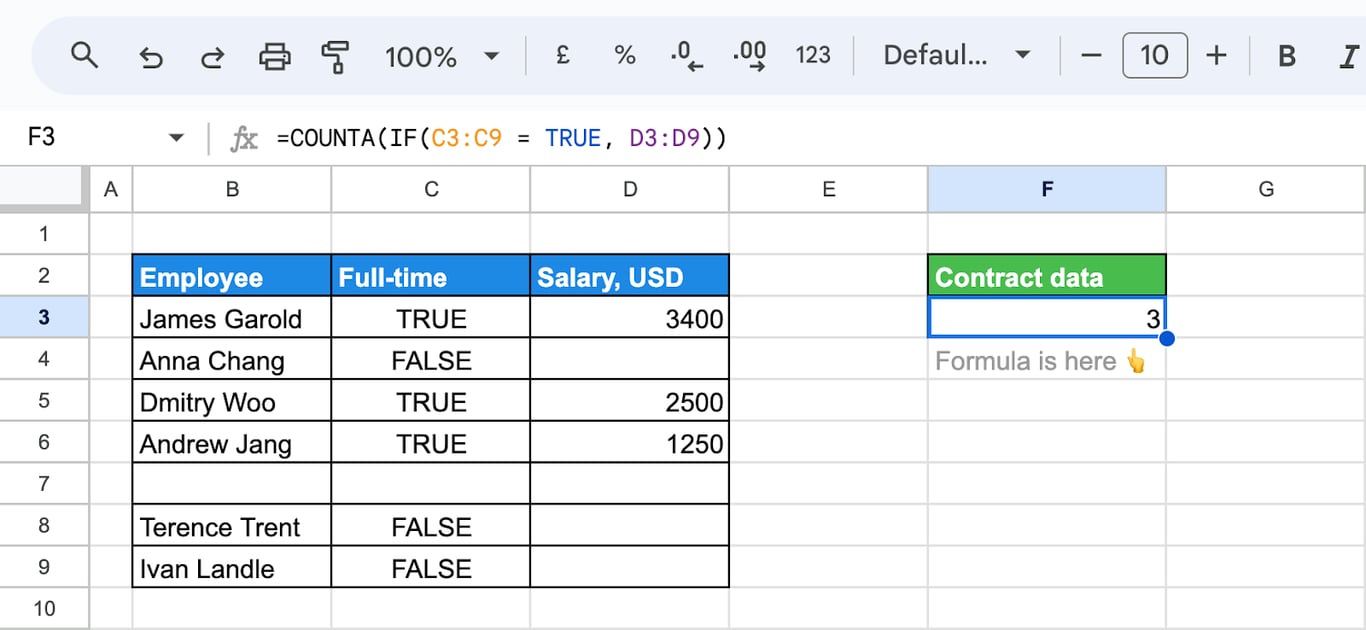Select column E header
The height and width of the screenshot is (630, 1366).
828,189
